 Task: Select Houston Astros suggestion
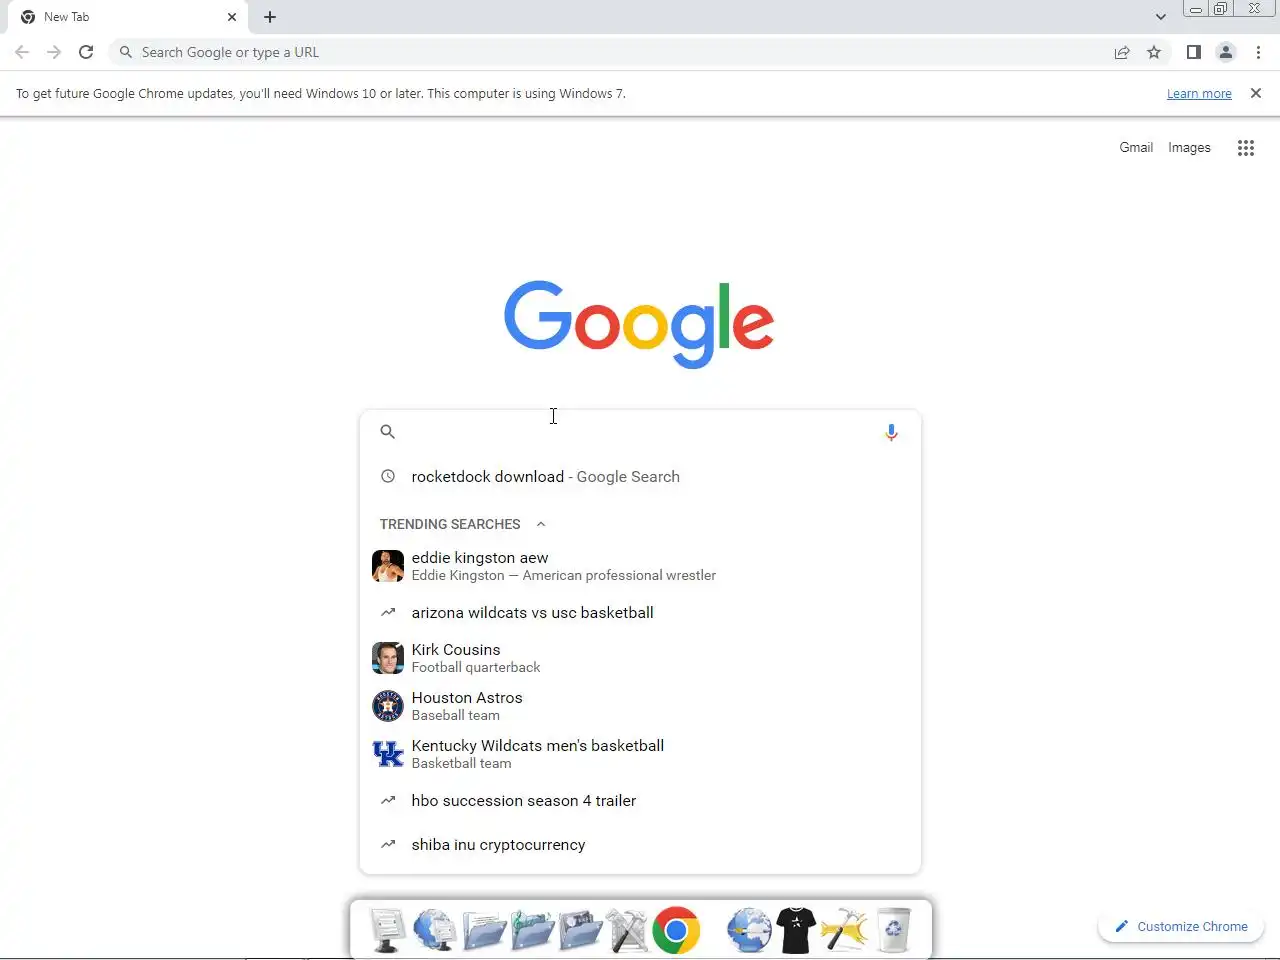(x=640, y=706)
